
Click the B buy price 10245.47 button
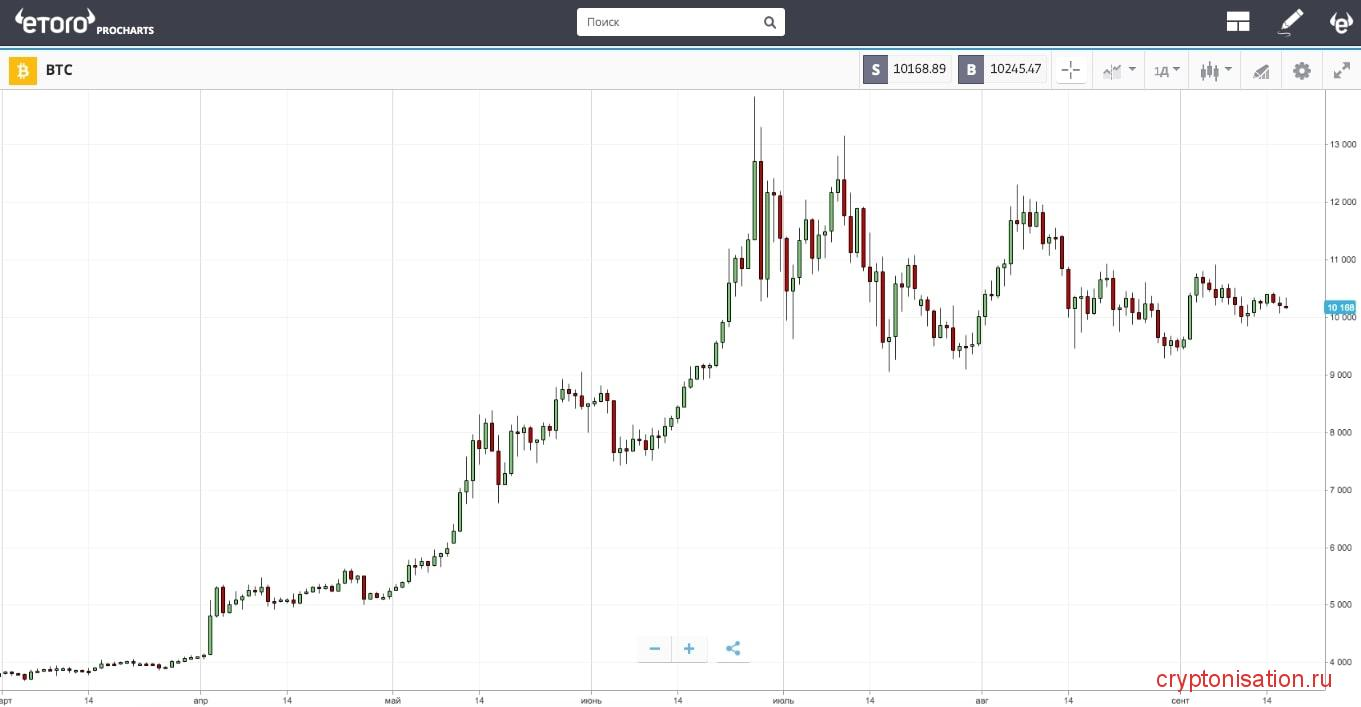1002,69
